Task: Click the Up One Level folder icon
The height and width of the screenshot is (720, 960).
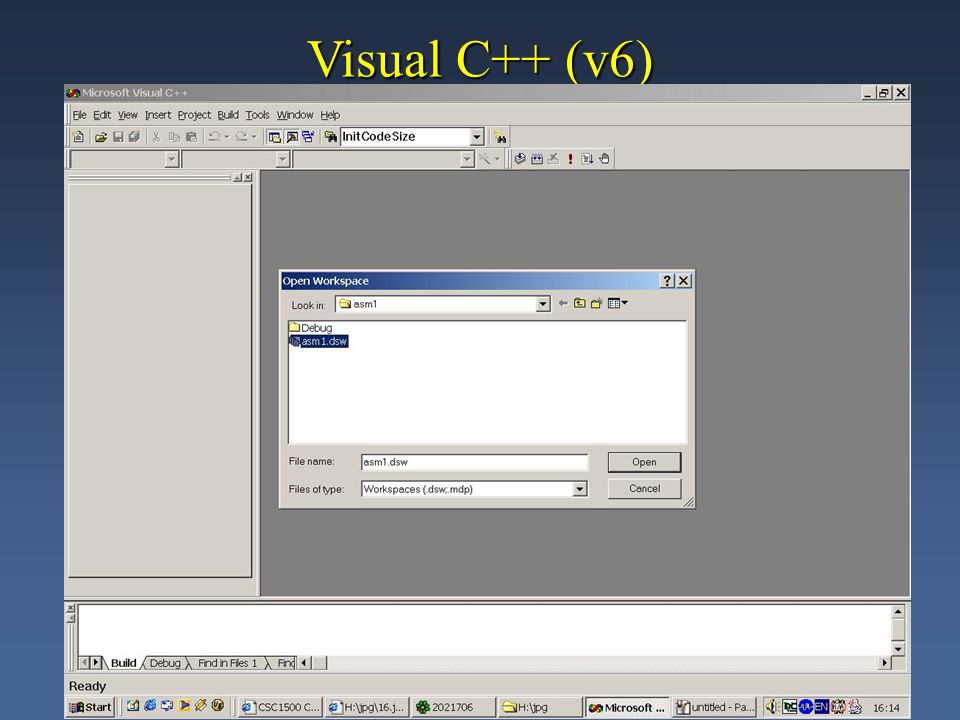Action: pyautogui.click(x=580, y=304)
